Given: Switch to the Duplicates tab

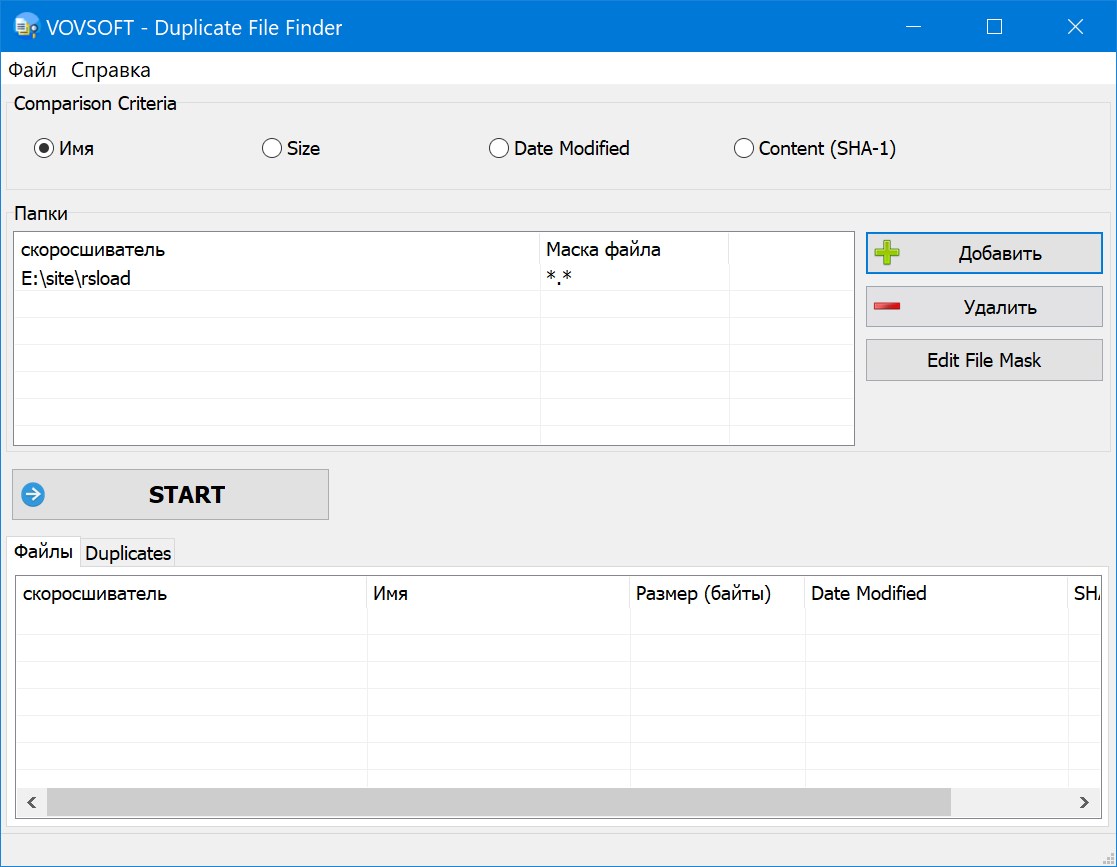Looking at the screenshot, I should tap(127, 551).
